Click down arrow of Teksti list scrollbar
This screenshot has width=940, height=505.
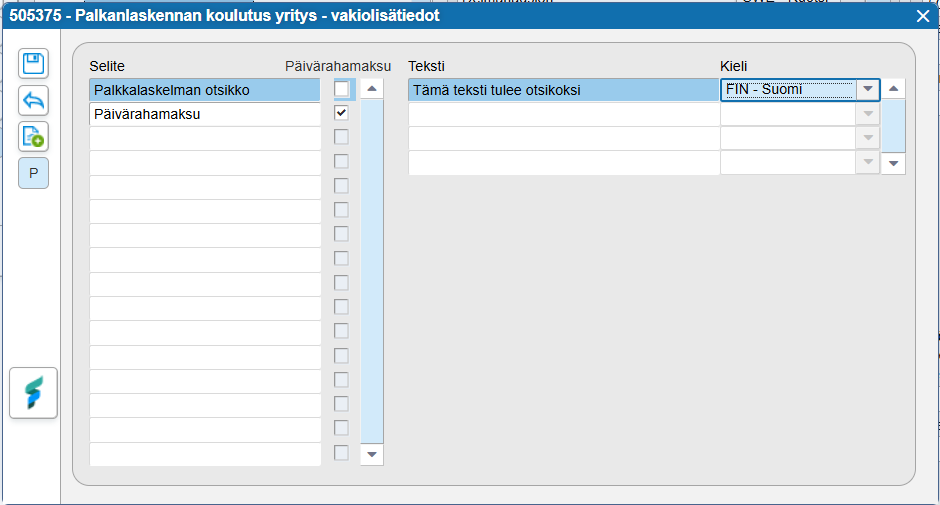893,163
